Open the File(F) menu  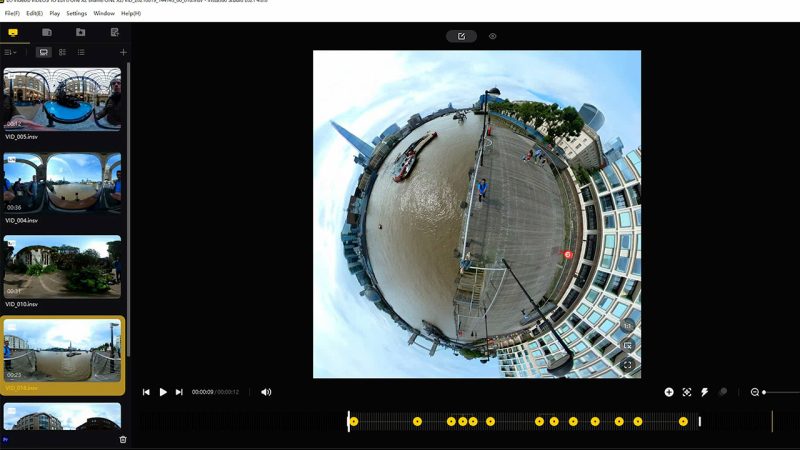coord(12,13)
